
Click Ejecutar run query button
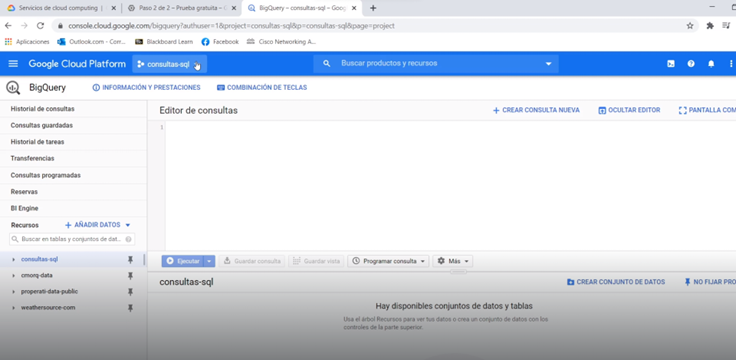183,261
